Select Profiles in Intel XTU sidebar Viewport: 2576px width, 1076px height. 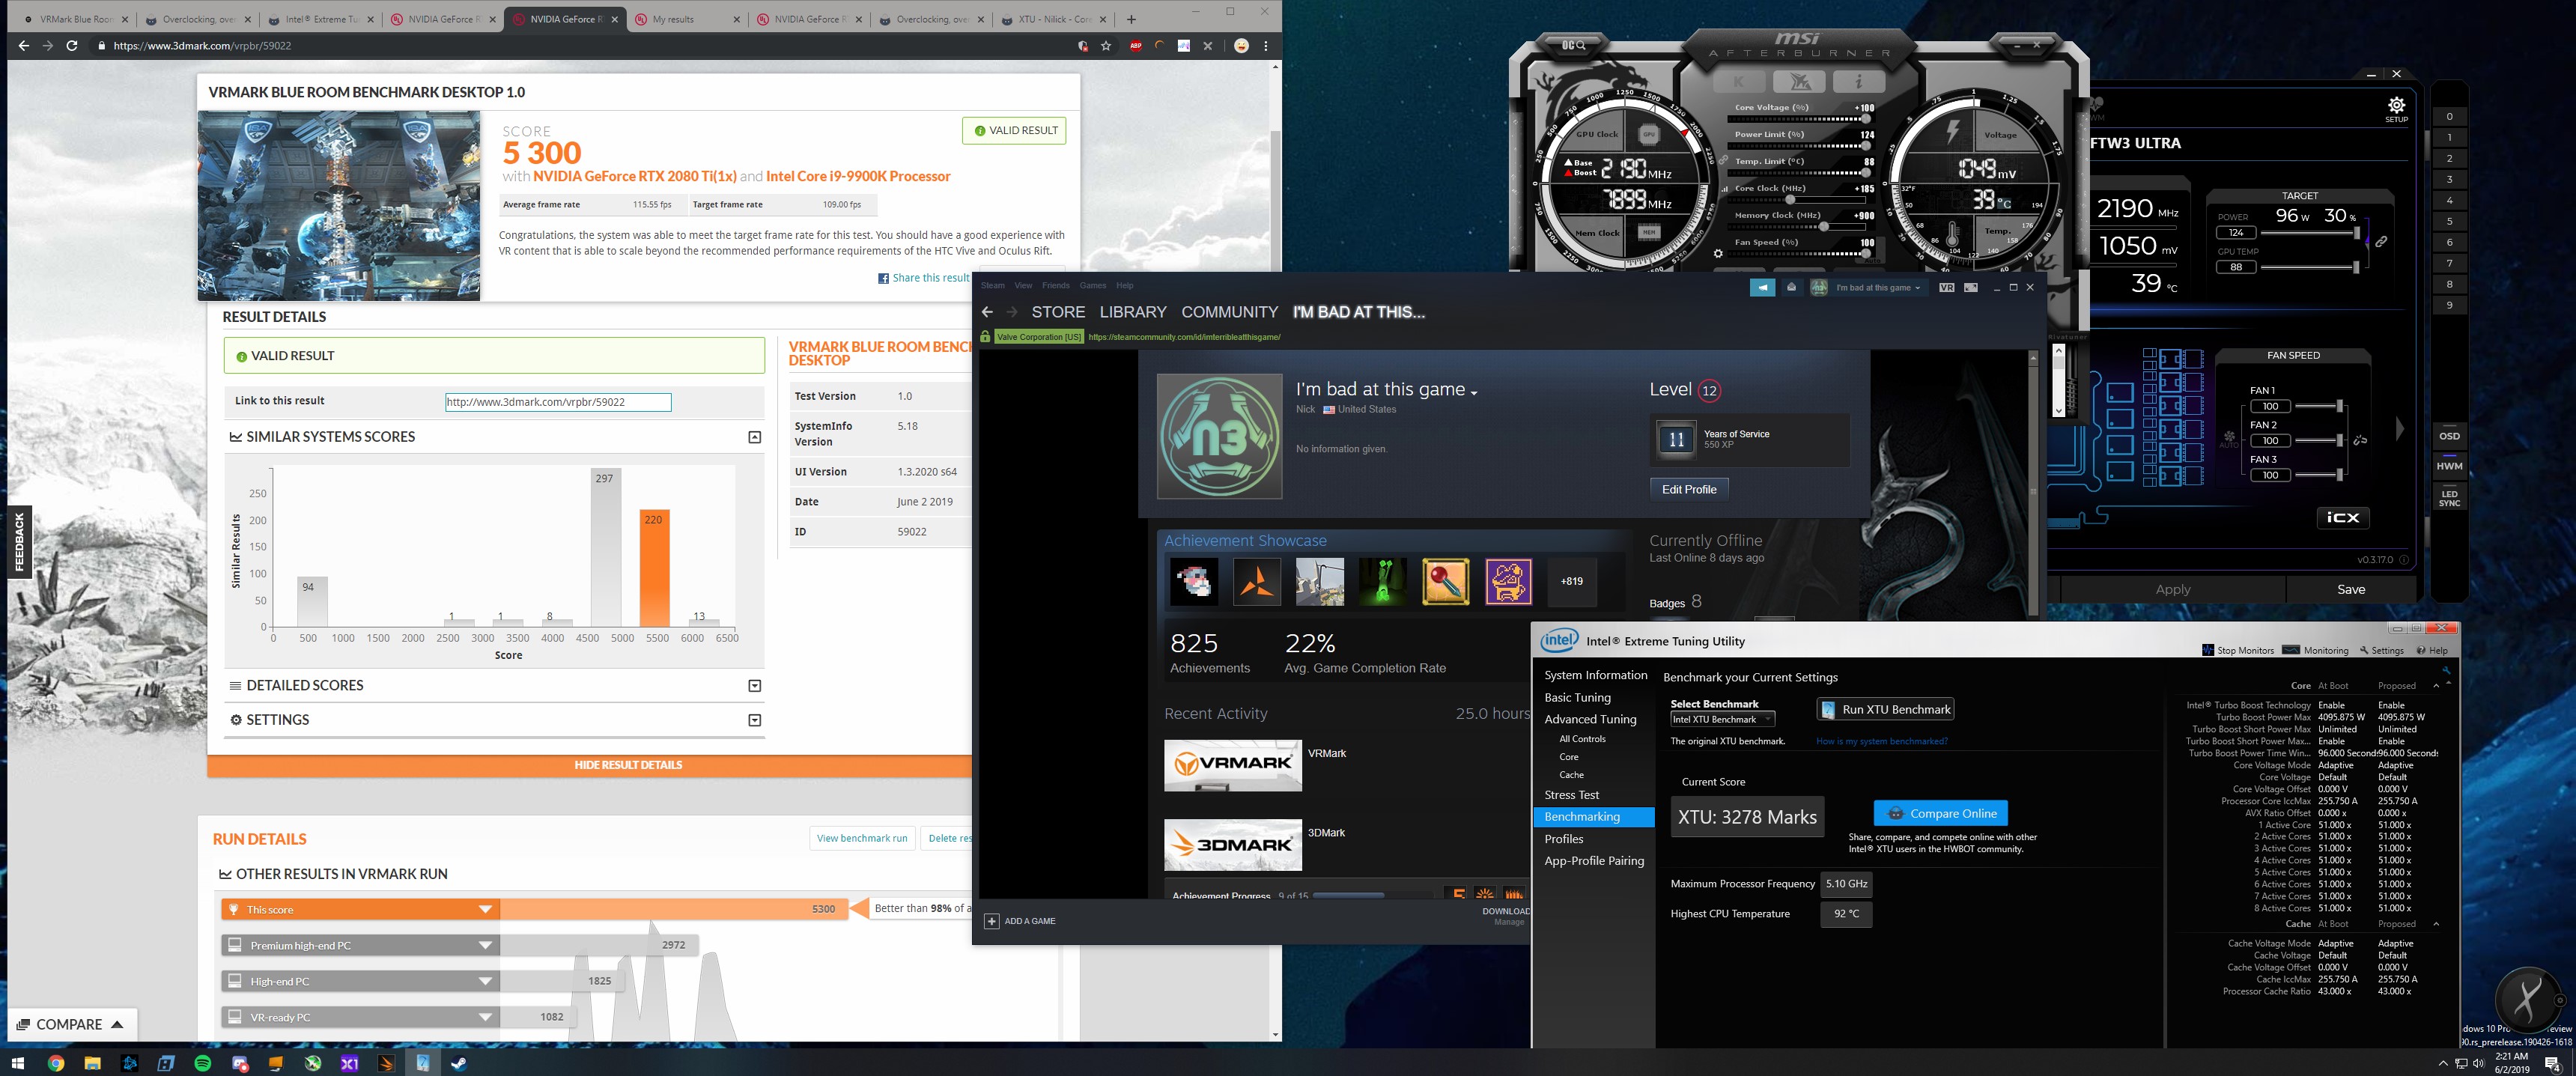coord(1564,839)
